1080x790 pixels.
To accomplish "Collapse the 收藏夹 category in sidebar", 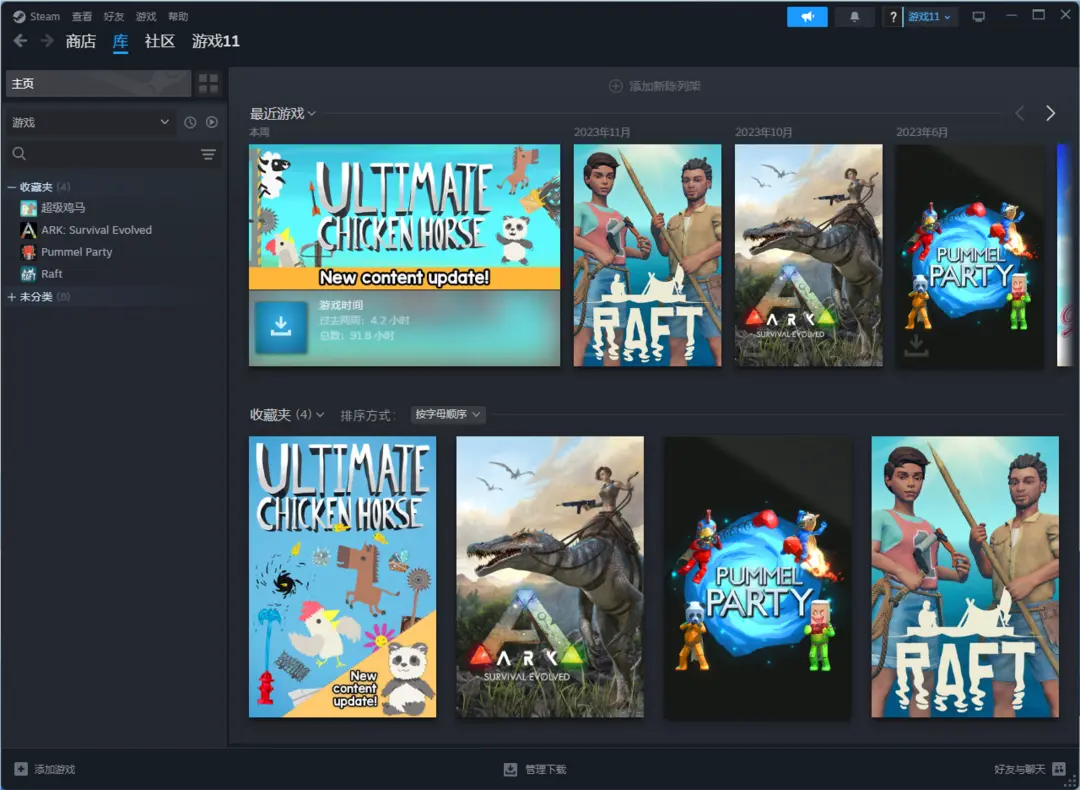I will tap(12, 187).
